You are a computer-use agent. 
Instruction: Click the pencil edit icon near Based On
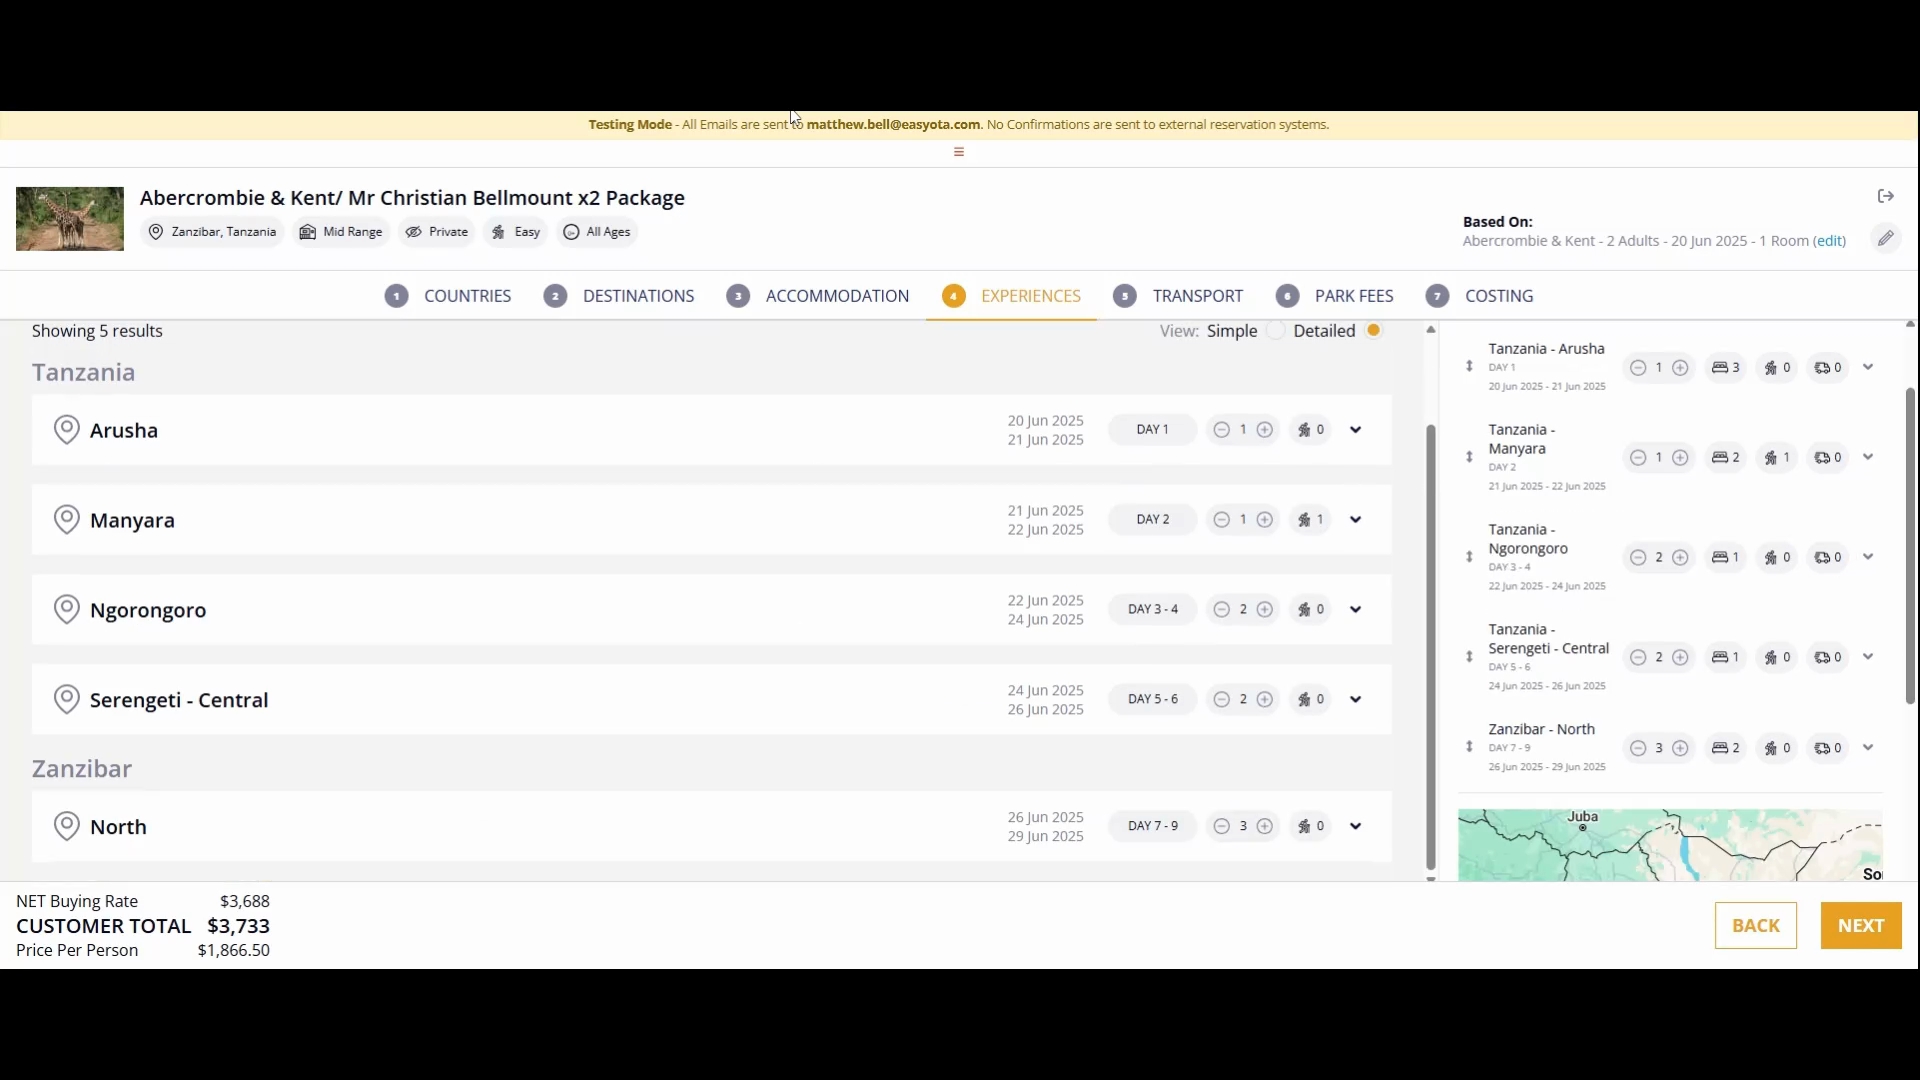pos(1885,238)
